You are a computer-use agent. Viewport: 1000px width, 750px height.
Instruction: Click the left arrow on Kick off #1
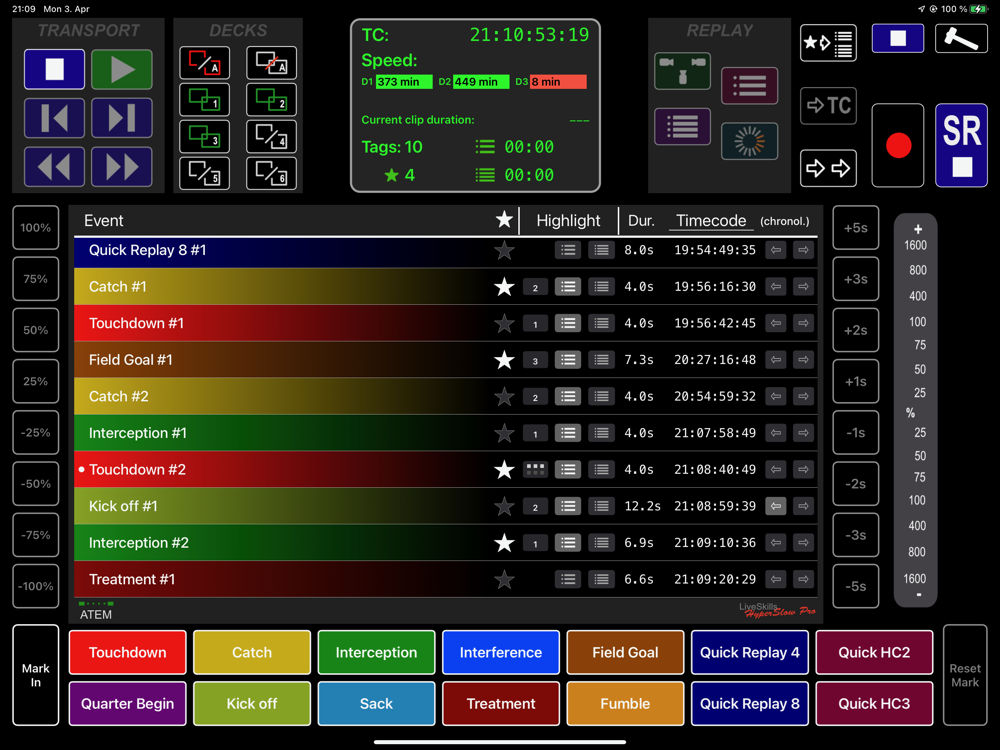coord(776,506)
